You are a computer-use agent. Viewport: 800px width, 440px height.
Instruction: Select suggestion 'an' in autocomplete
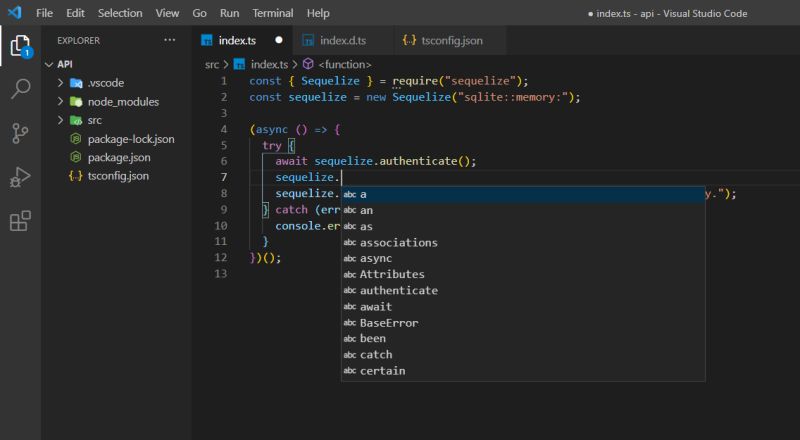(523, 210)
